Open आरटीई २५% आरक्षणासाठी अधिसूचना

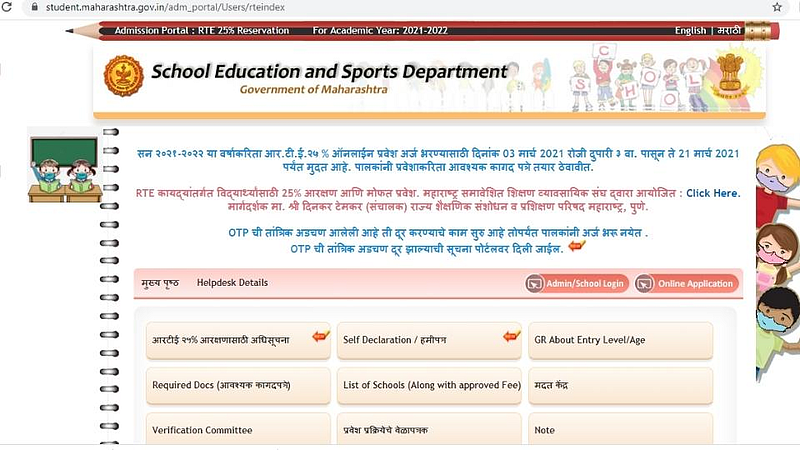[x=238, y=340]
